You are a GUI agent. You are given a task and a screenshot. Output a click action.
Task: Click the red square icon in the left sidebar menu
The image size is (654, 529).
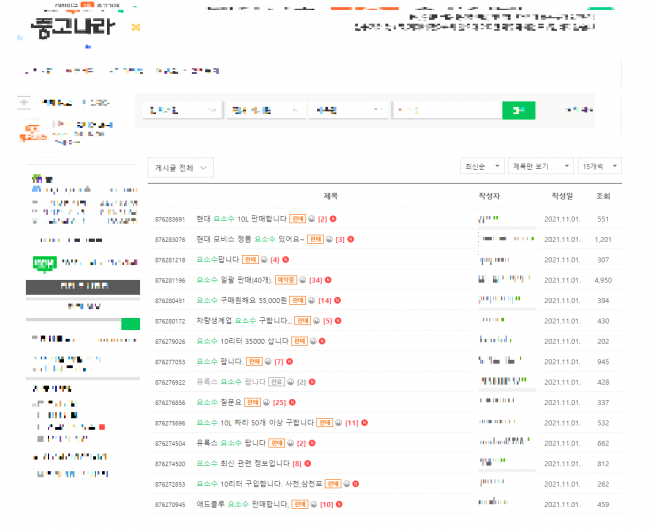point(102,427)
